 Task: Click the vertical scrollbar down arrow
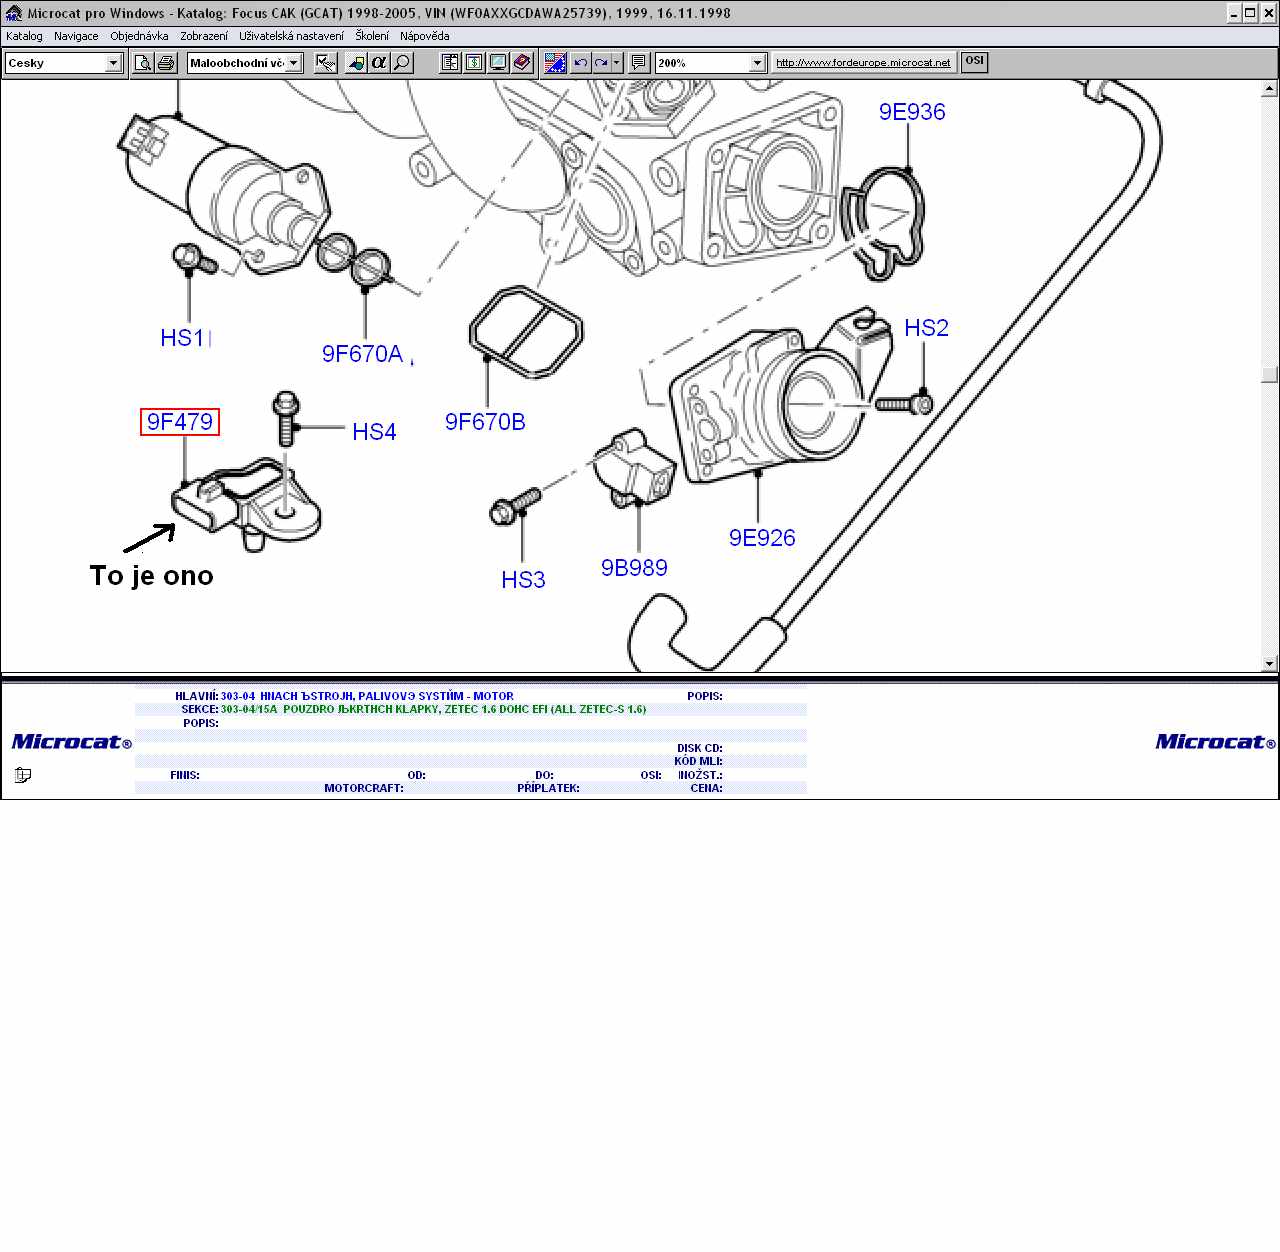(1270, 663)
